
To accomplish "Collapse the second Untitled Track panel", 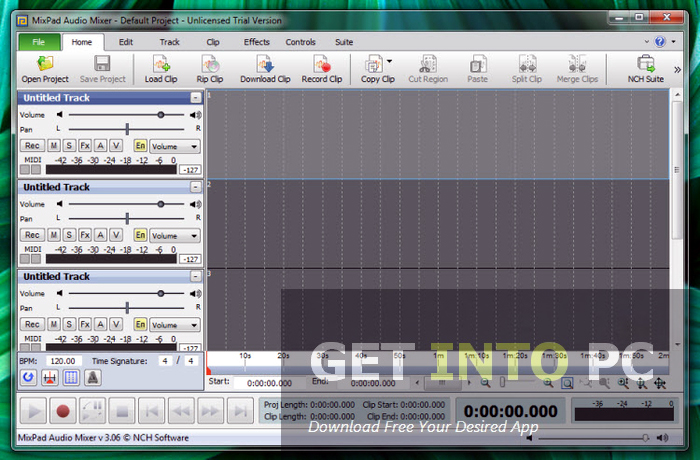I will point(196,187).
